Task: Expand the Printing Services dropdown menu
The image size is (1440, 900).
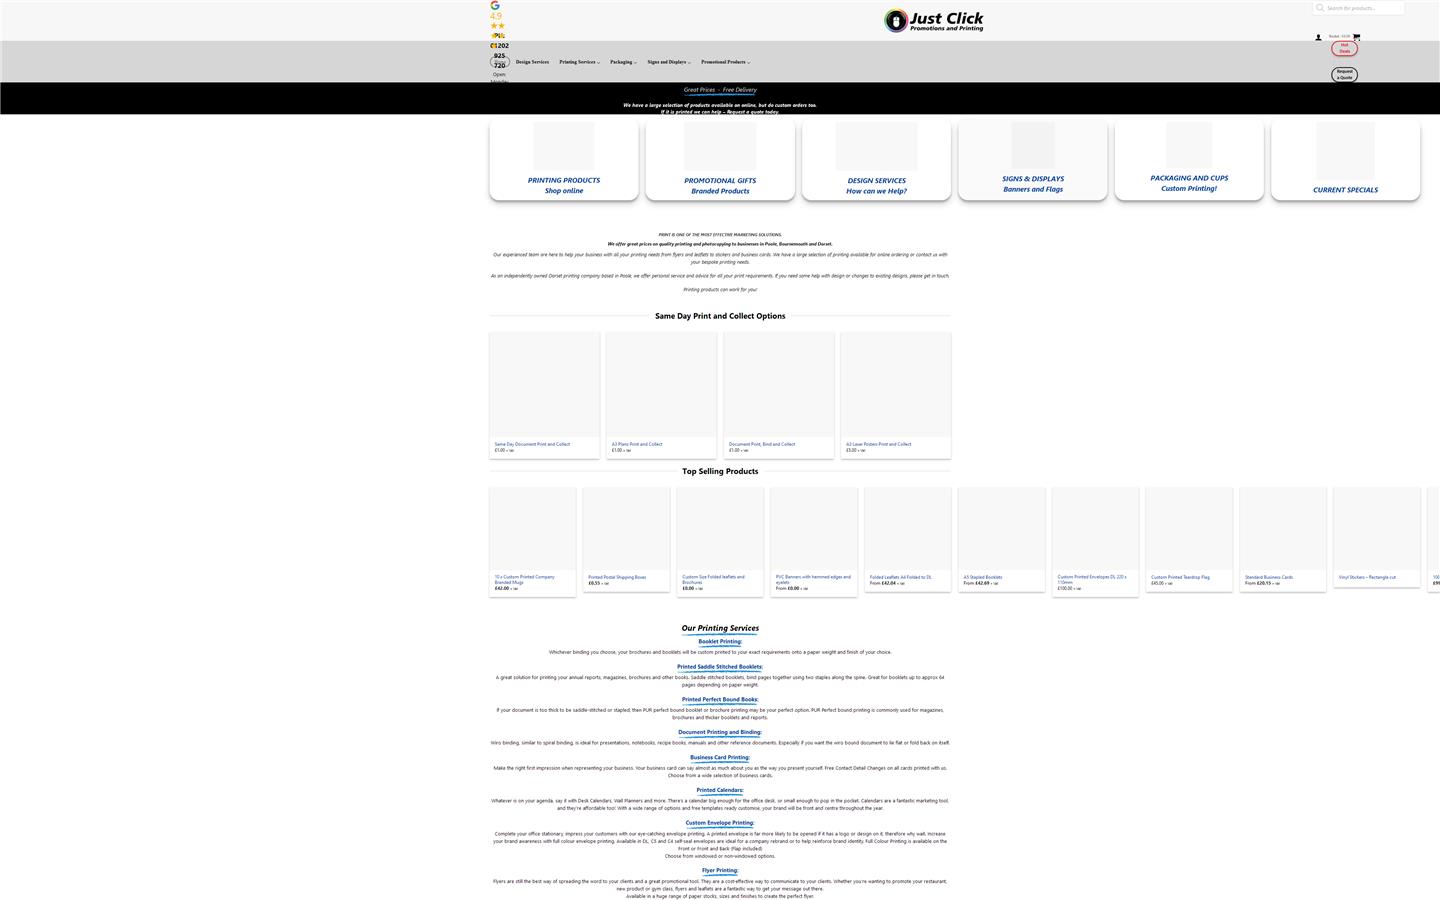Action: point(579,62)
